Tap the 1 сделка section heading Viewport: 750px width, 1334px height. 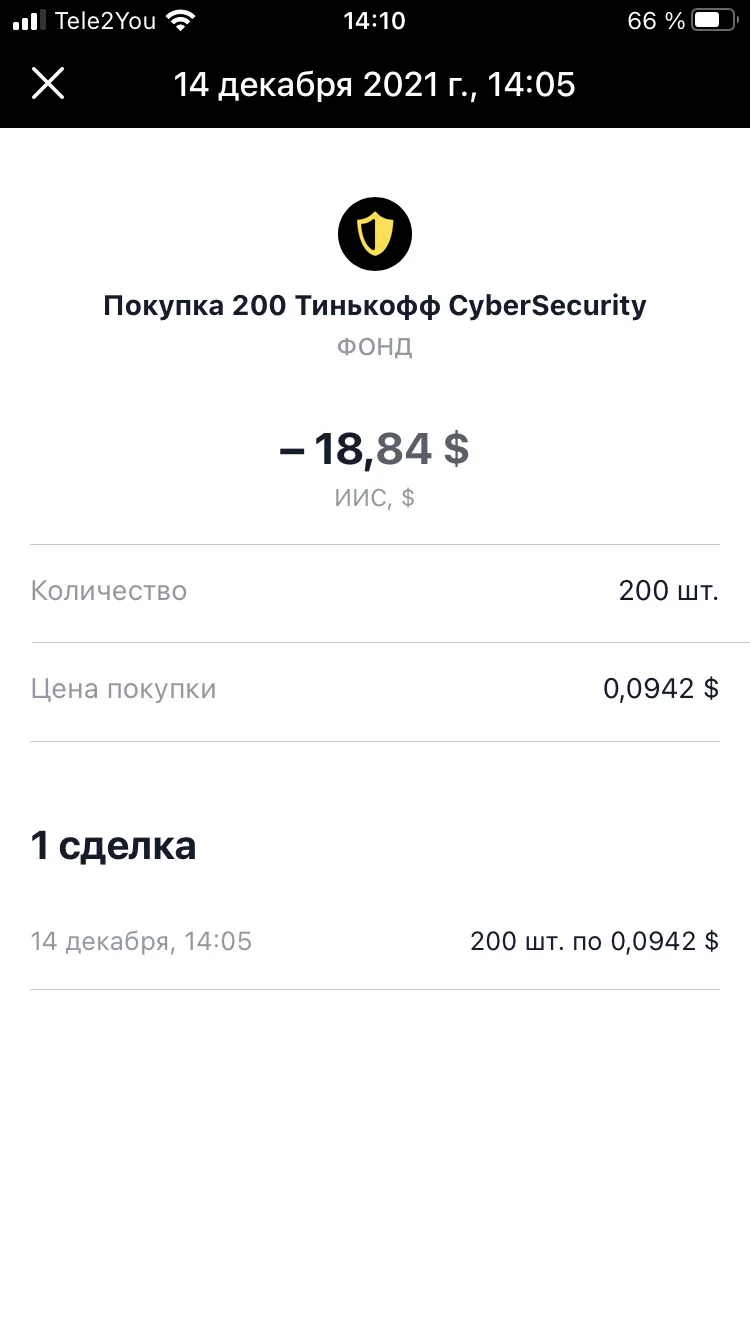(x=113, y=846)
